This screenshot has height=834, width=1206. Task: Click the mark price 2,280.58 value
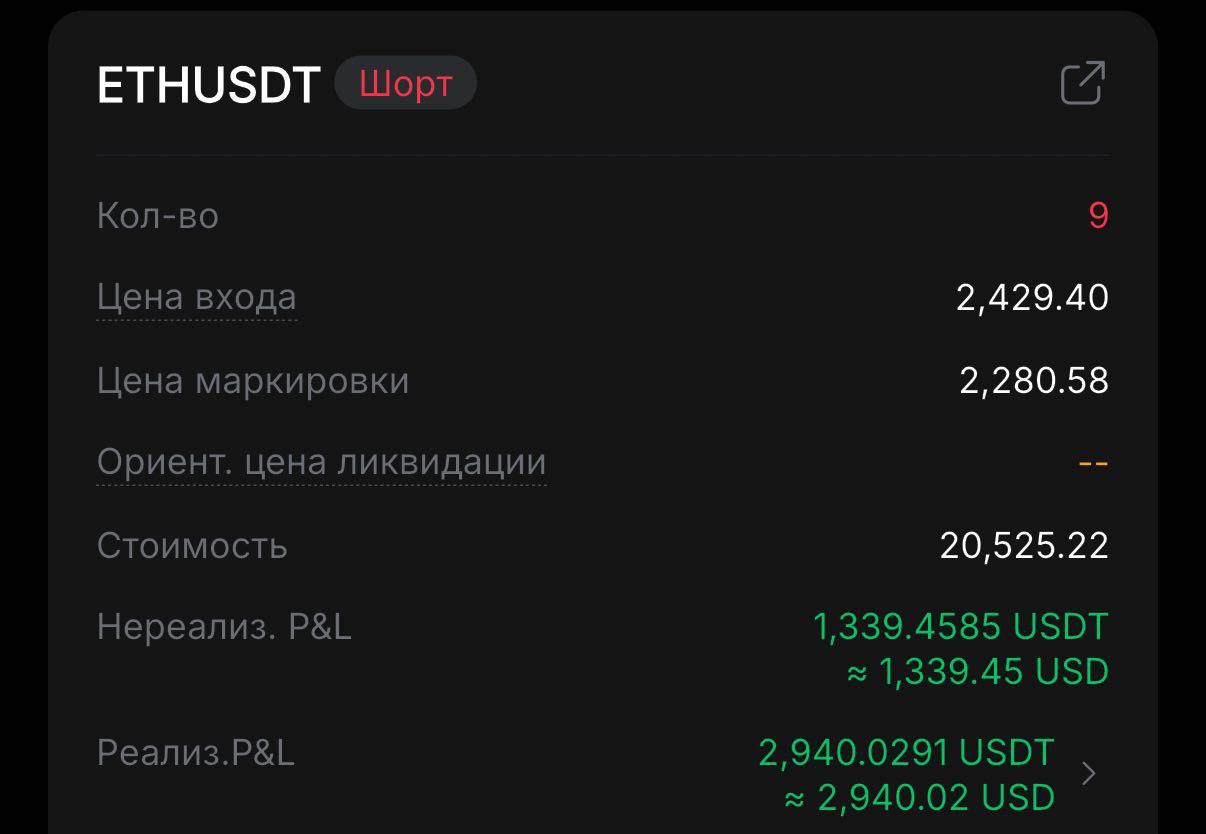click(x=1032, y=380)
